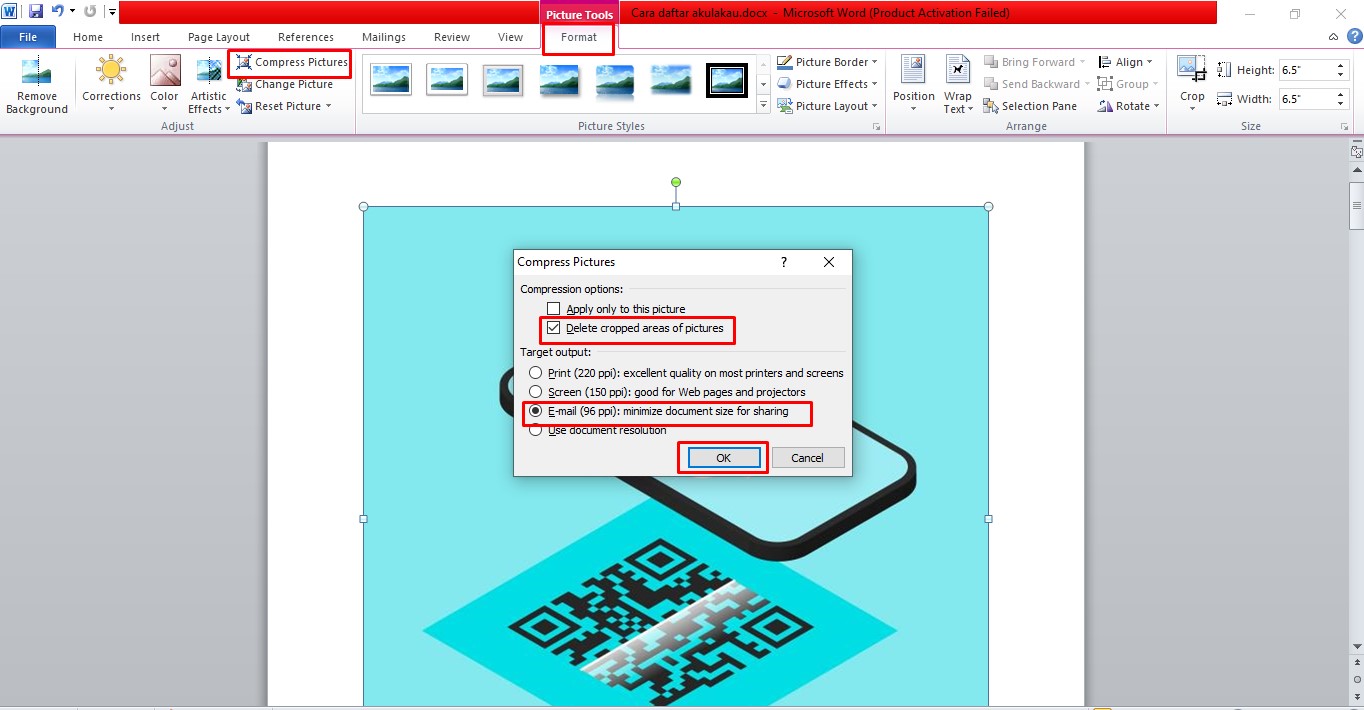Open Artistic Effects gallery
Screen dimensions: 1364x710
209,84
